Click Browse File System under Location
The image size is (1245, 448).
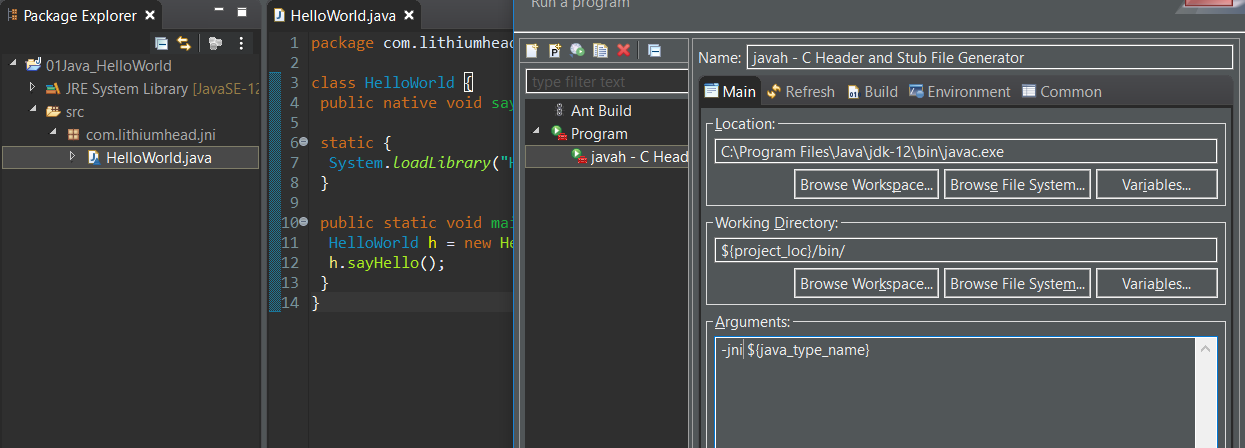click(x=1017, y=184)
